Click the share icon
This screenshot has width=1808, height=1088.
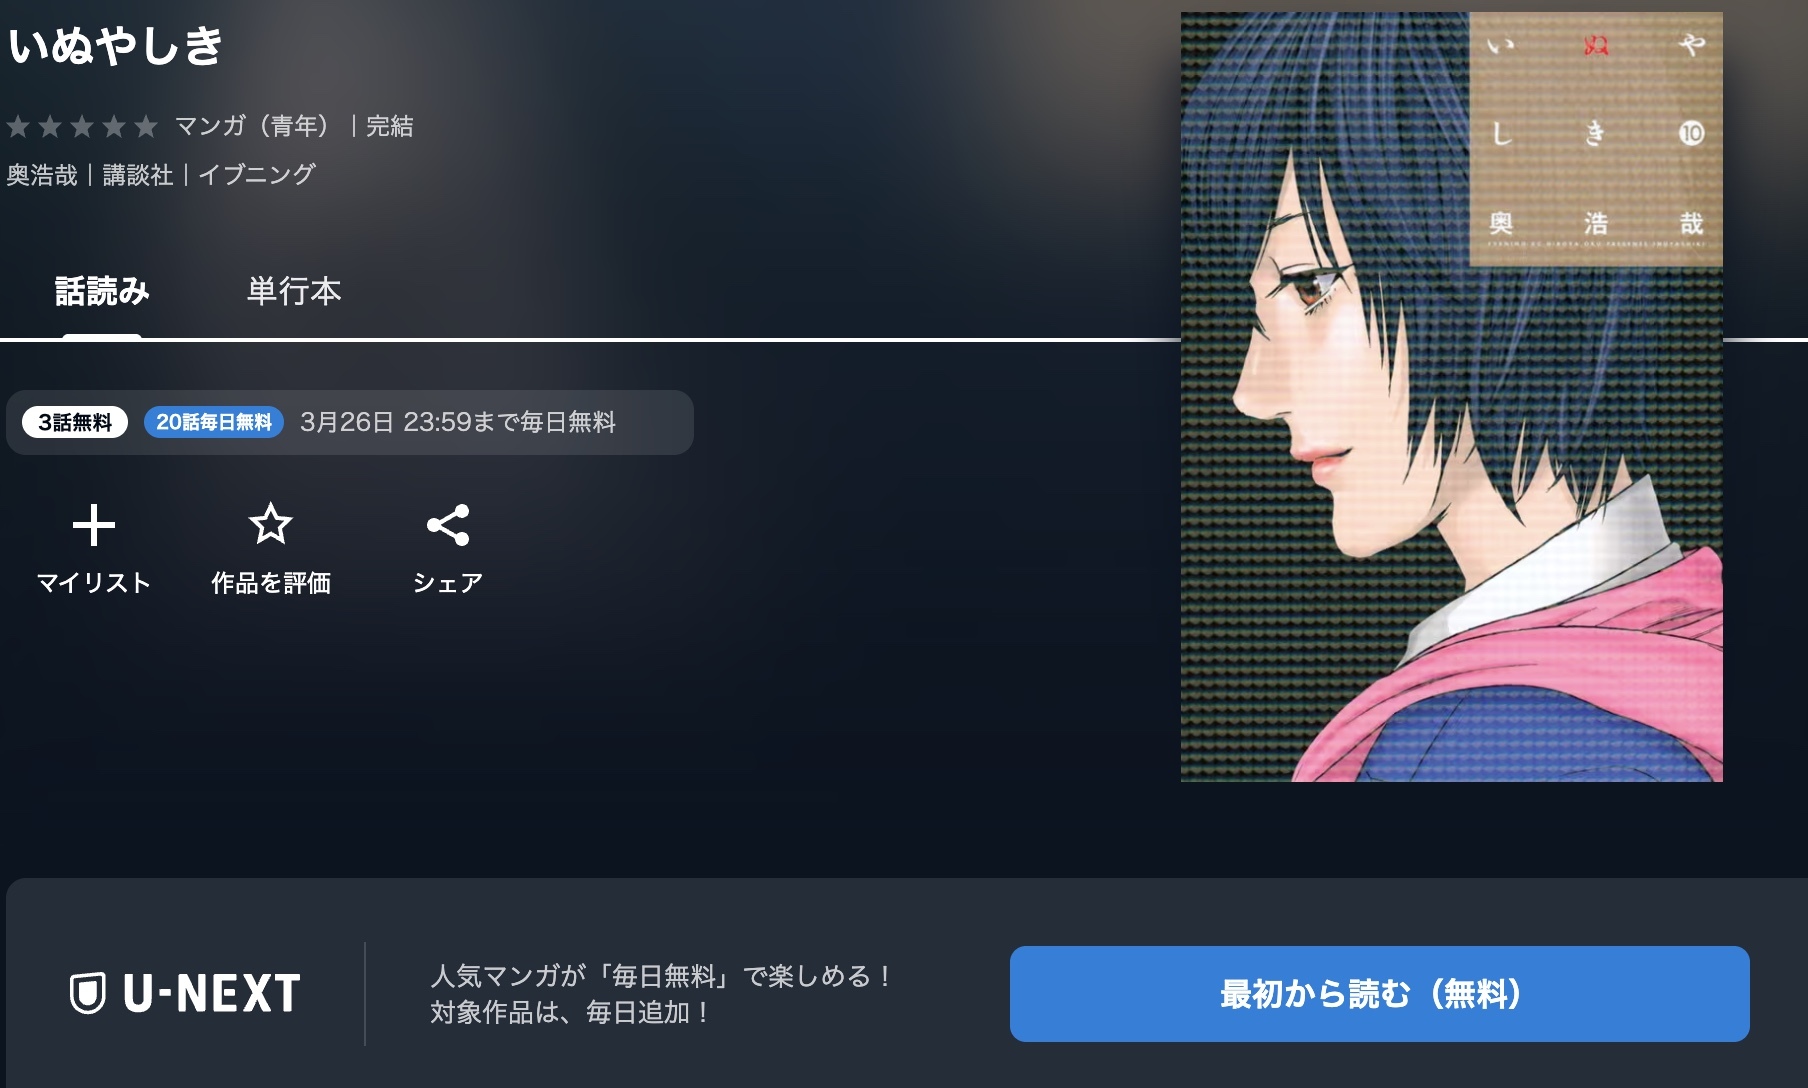[x=448, y=525]
